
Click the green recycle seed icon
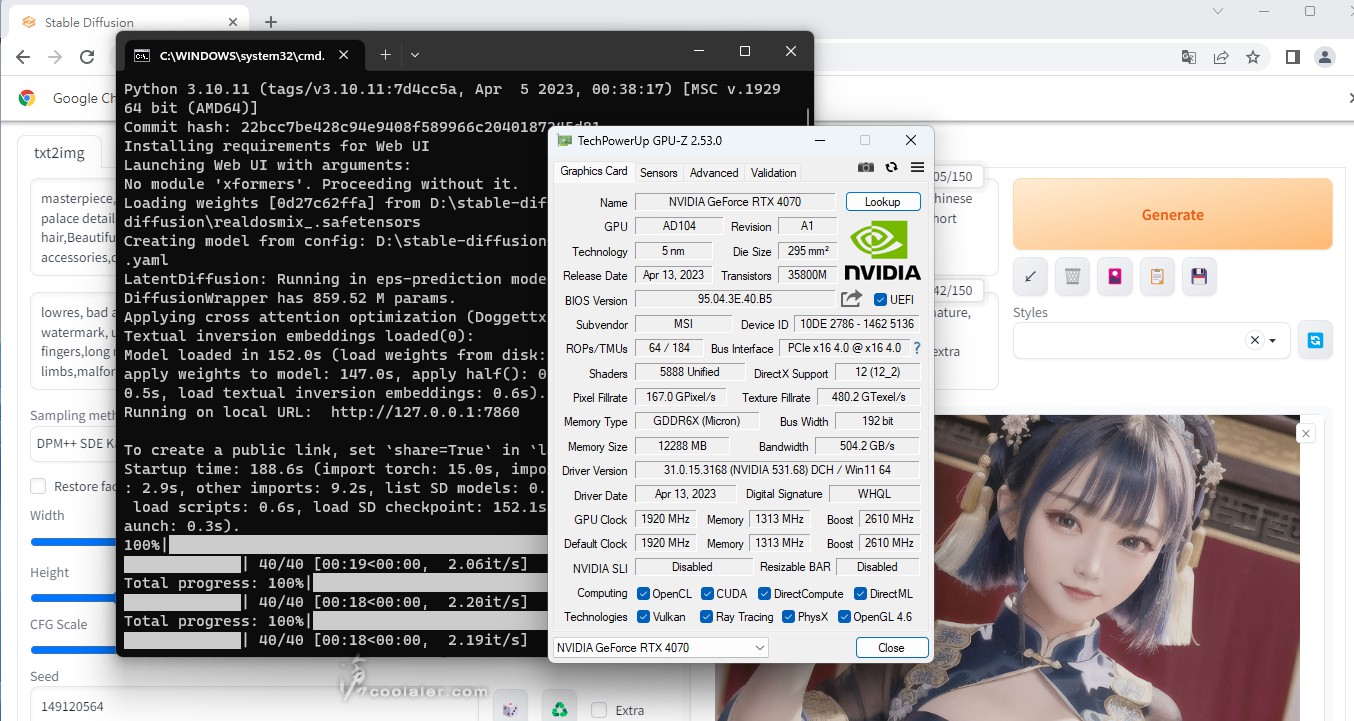(x=560, y=709)
